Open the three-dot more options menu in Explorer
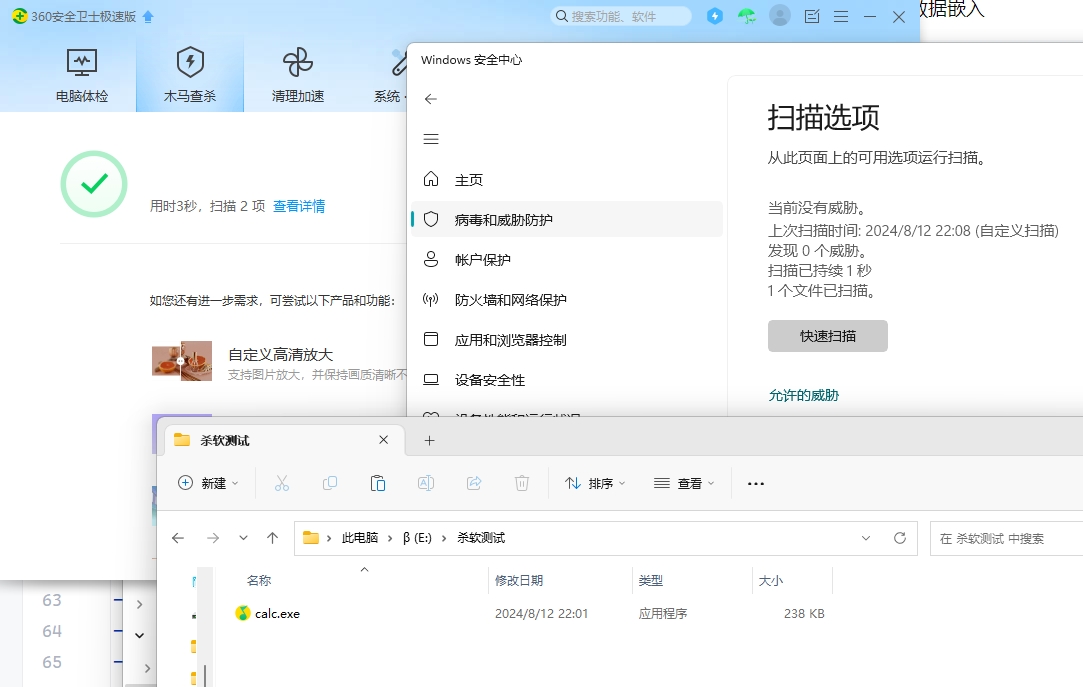1083x687 pixels. click(x=756, y=483)
